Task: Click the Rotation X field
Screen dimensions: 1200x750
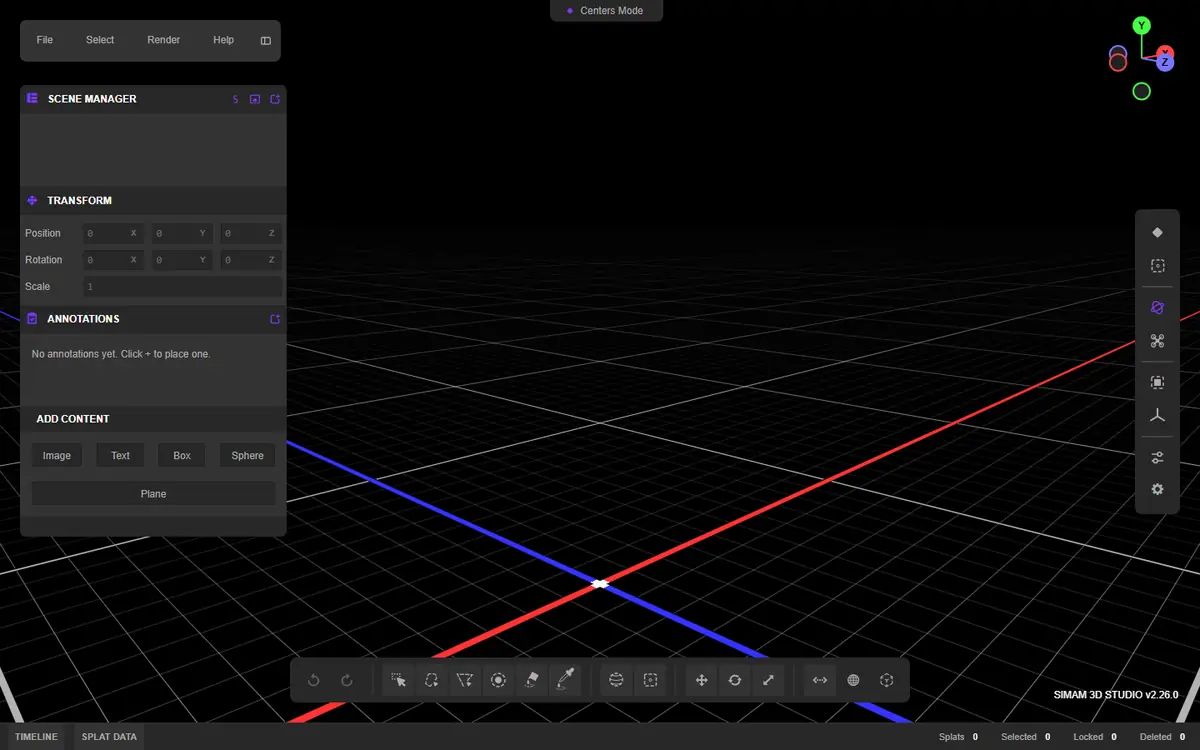Action: [x=114, y=260]
